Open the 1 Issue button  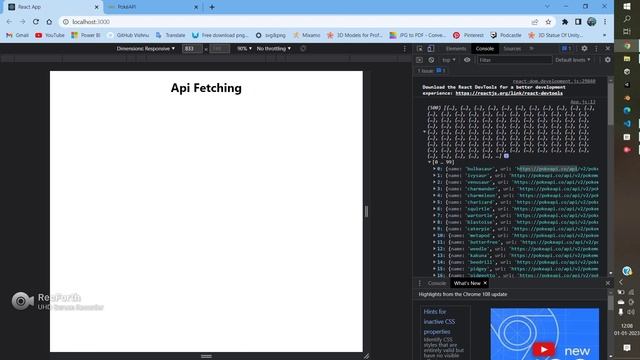pos(431,71)
